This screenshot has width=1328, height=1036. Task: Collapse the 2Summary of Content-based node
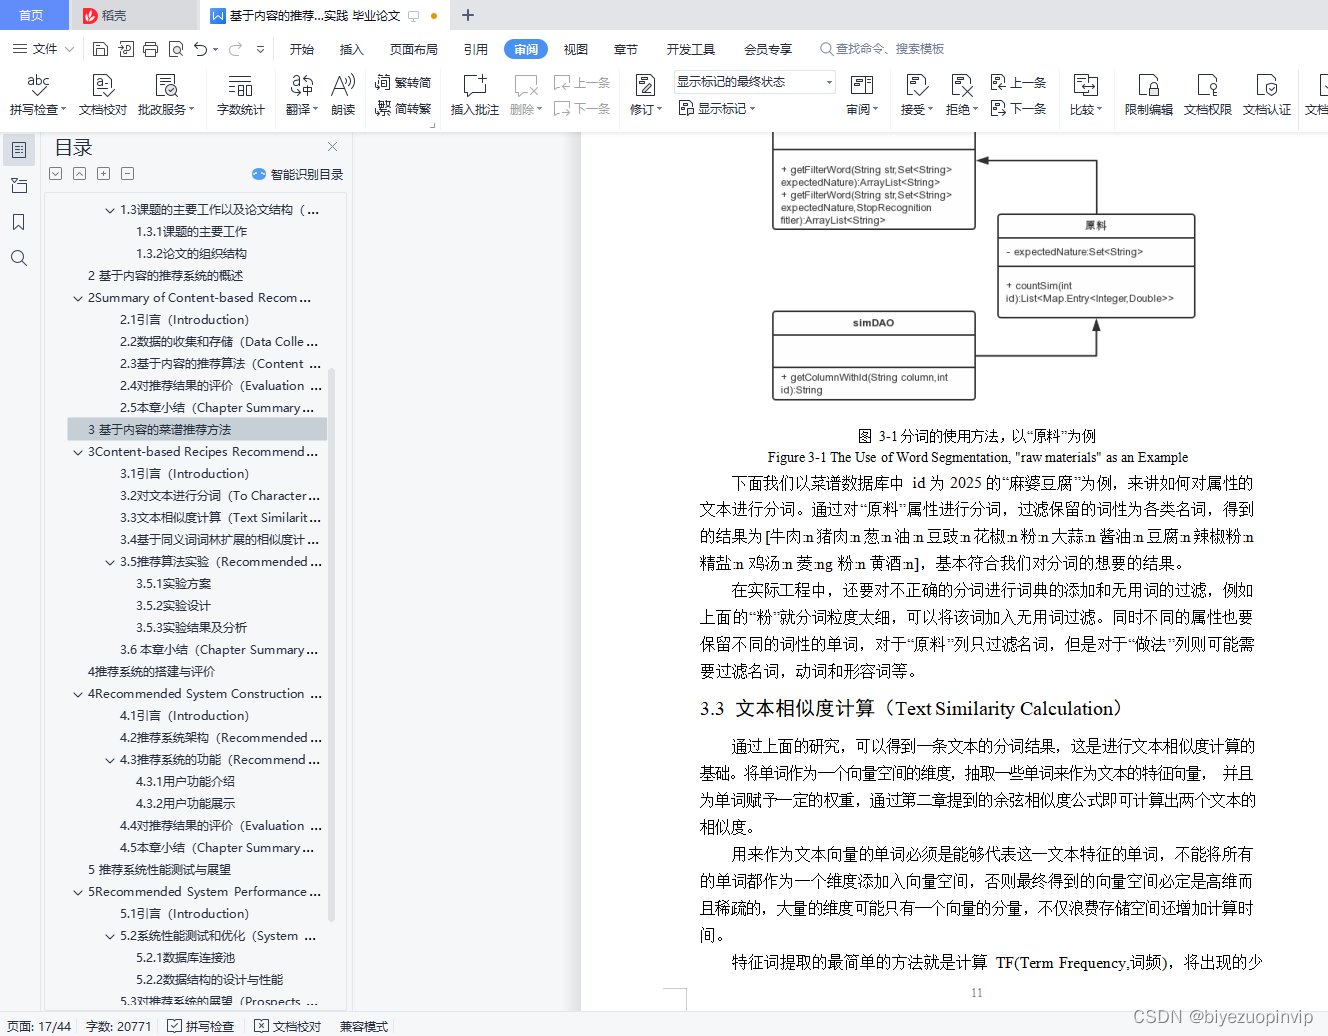tap(78, 298)
